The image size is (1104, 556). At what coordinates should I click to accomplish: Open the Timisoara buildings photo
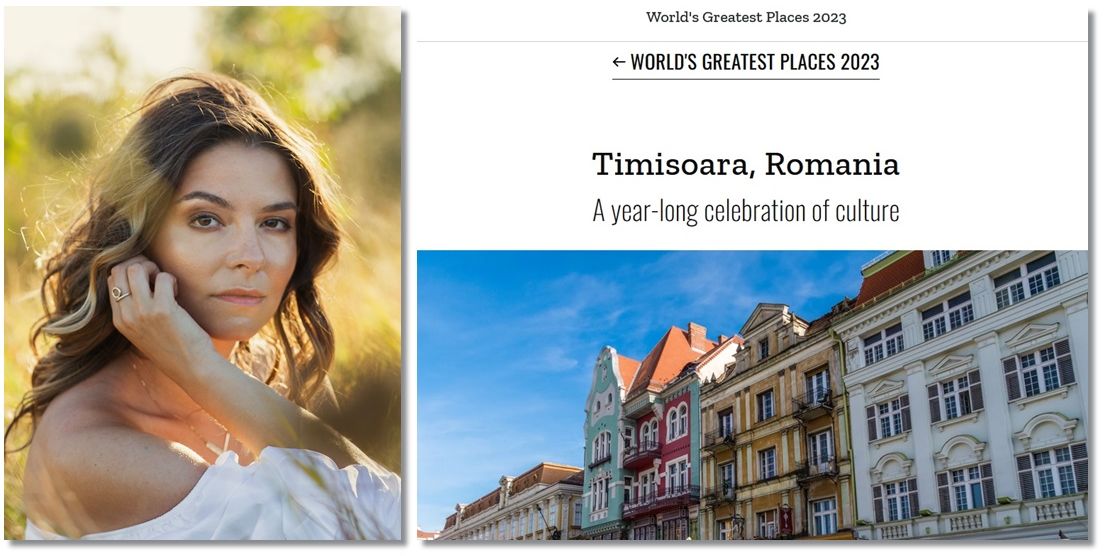tap(752, 395)
